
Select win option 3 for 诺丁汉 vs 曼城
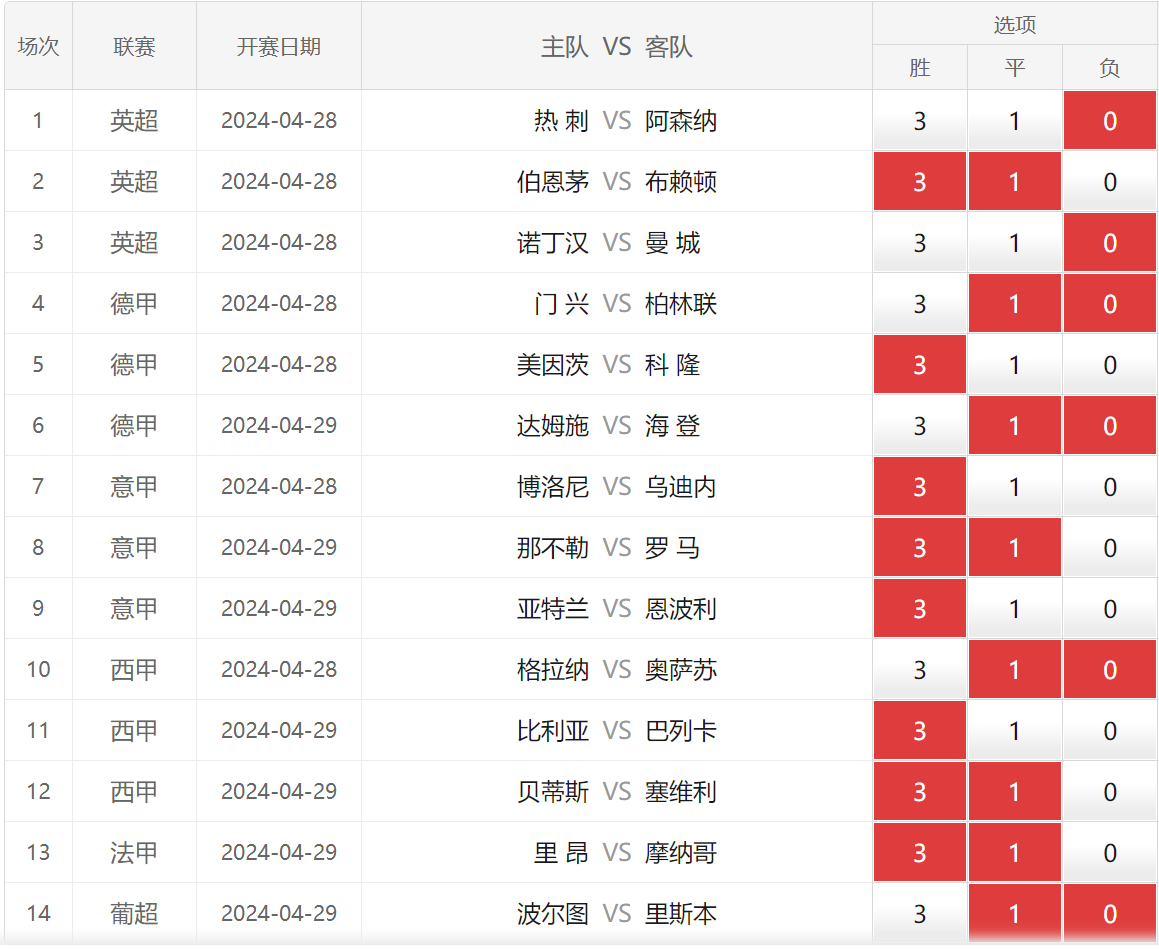point(920,242)
